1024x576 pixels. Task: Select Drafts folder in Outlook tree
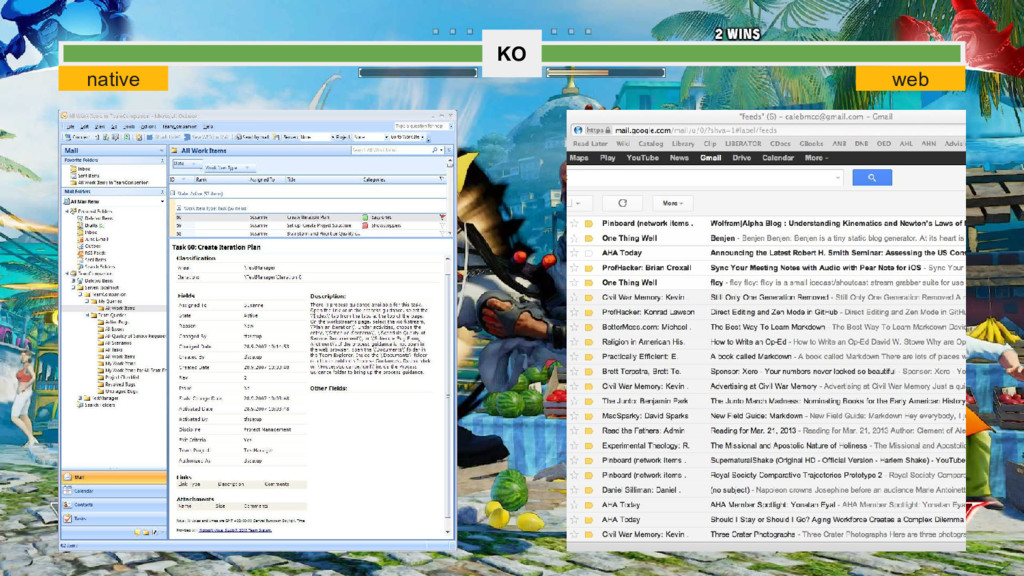click(91, 225)
